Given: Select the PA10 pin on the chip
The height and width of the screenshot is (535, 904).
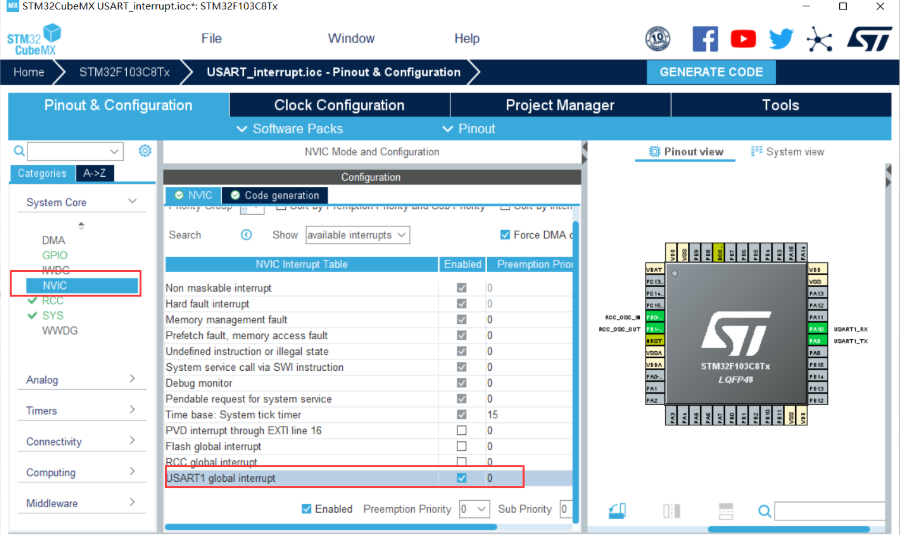Looking at the screenshot, I should [x=817, y=329].
